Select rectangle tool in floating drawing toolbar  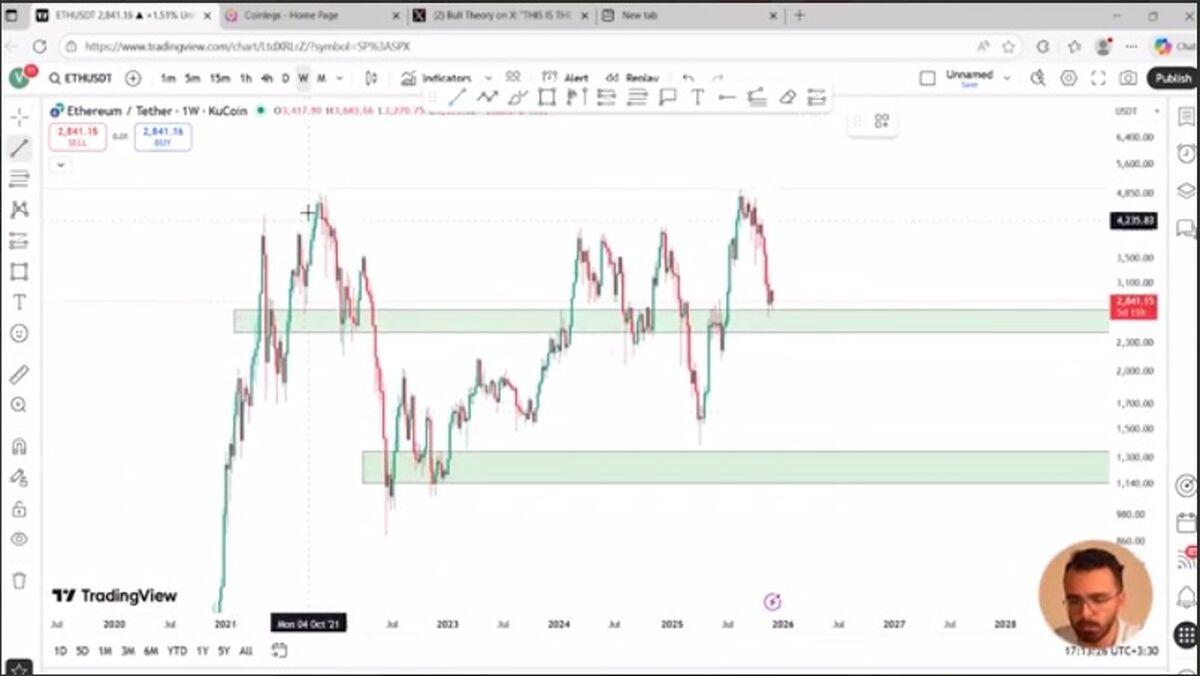pyautogui.click(x=546, y=97)
